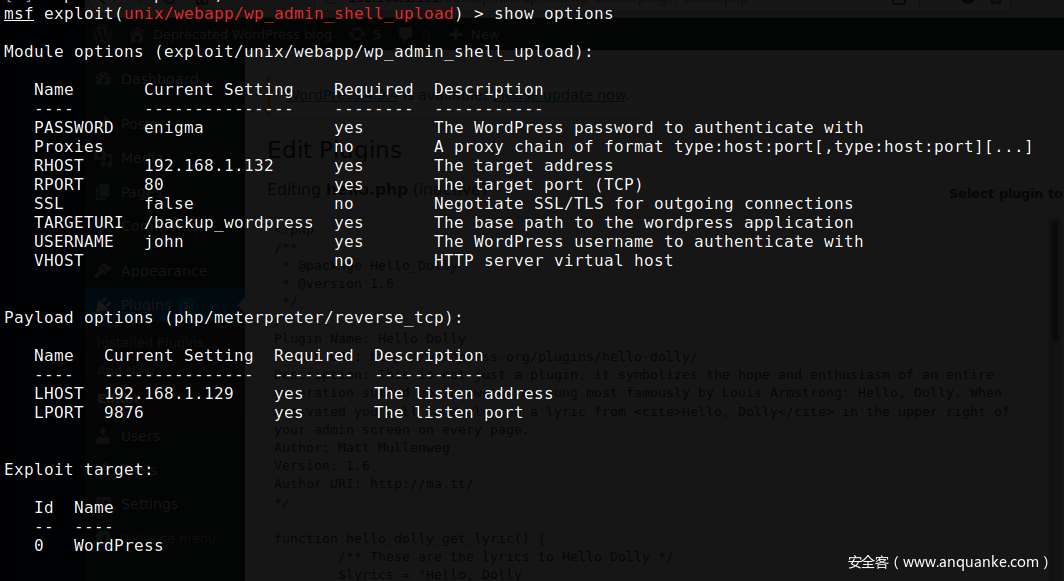Click Dashboard icon in WordPress sidebar behind terminal
1064x581 pixels.
click(103, 79)
